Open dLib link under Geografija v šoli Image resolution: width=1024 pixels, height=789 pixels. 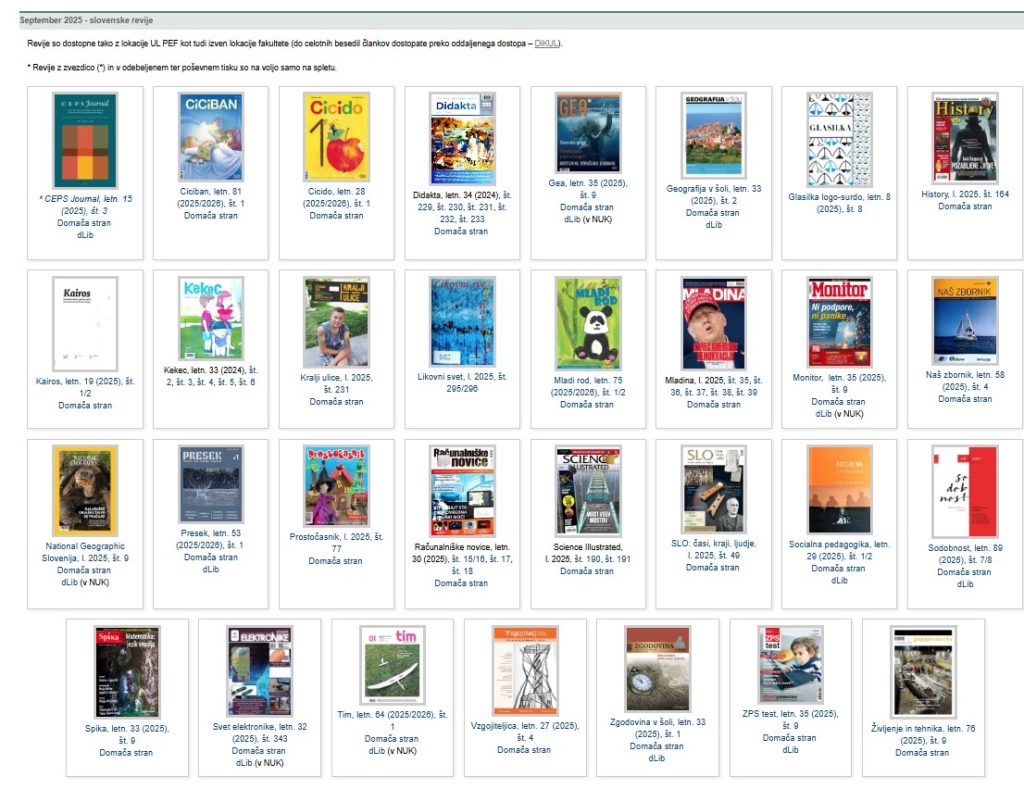pos(714,225)
